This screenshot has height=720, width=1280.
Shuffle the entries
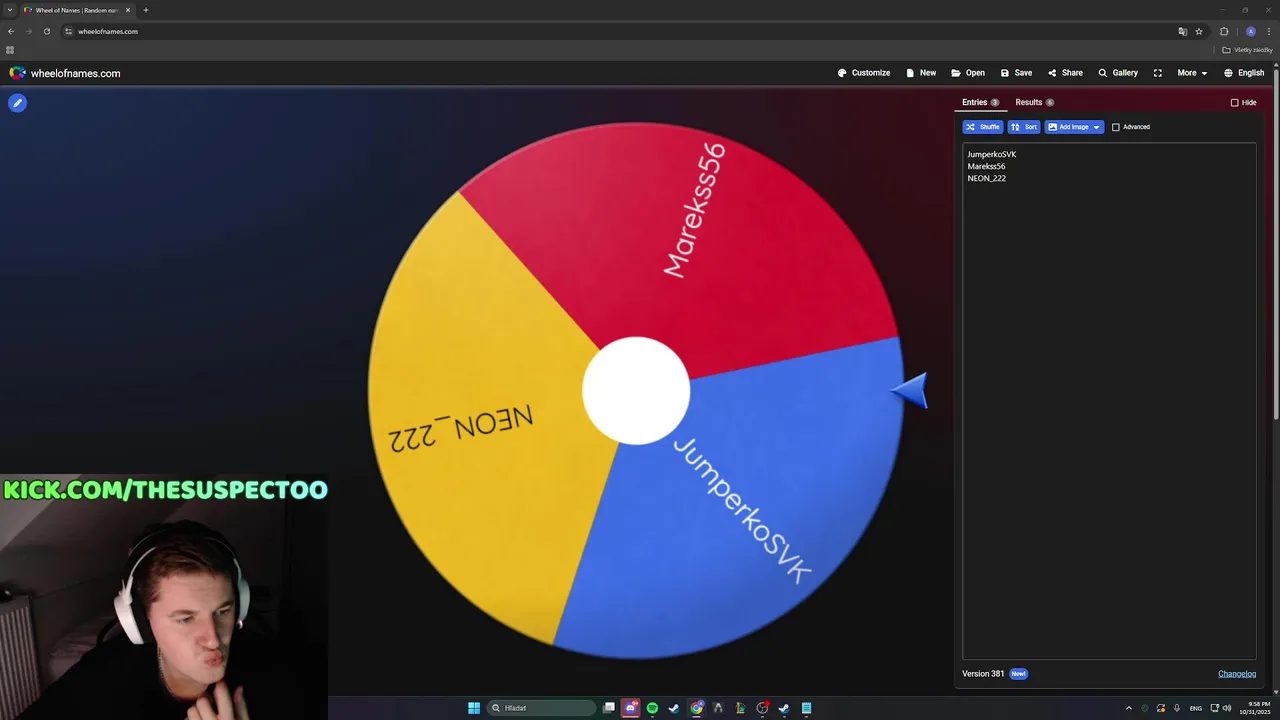982,127
